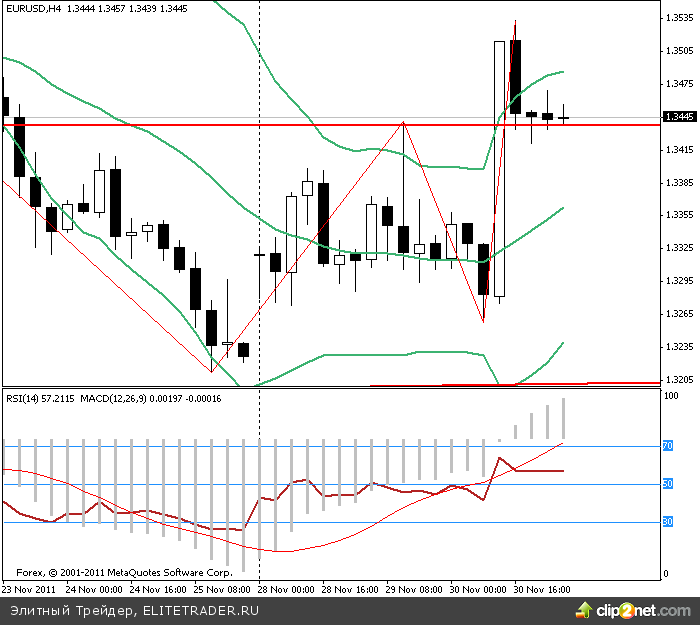Select the 30 Nov 16:00 time label
The height and width of the screenshot is (625, 700).
tap(543, 590)
